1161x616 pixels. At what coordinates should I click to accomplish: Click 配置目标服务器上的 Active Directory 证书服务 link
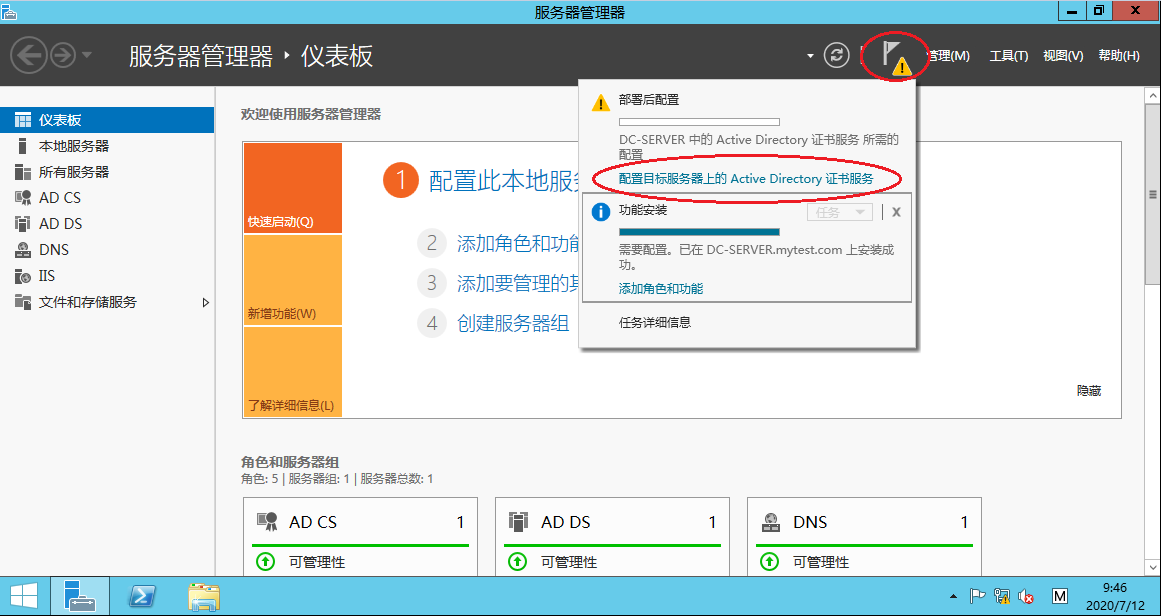pos(746,178)
